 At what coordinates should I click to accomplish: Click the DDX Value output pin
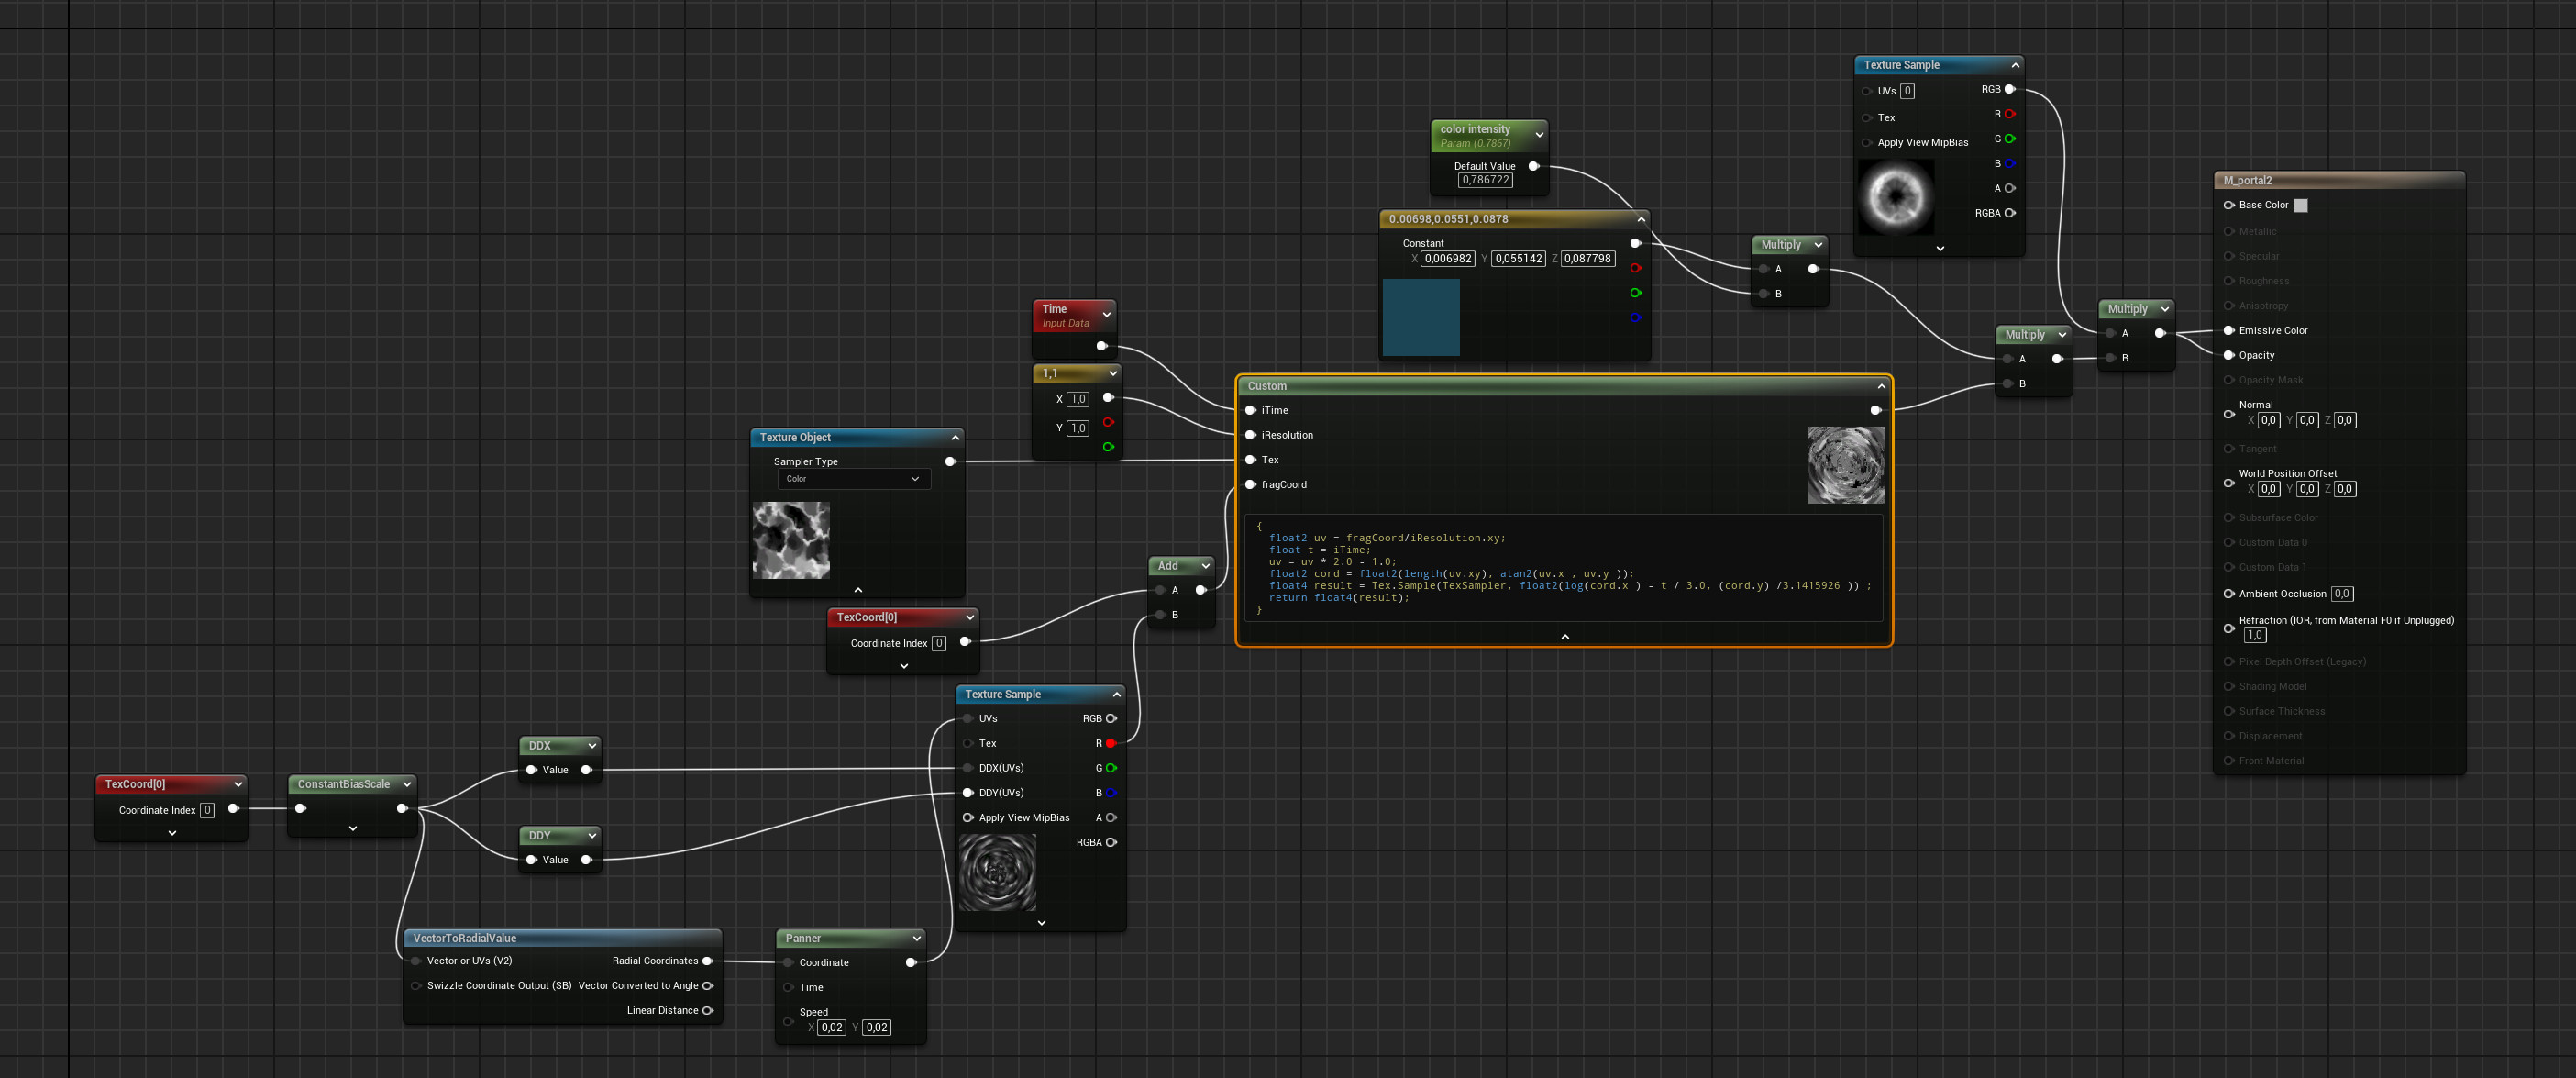pyautogui.click(x=586, y=770)
